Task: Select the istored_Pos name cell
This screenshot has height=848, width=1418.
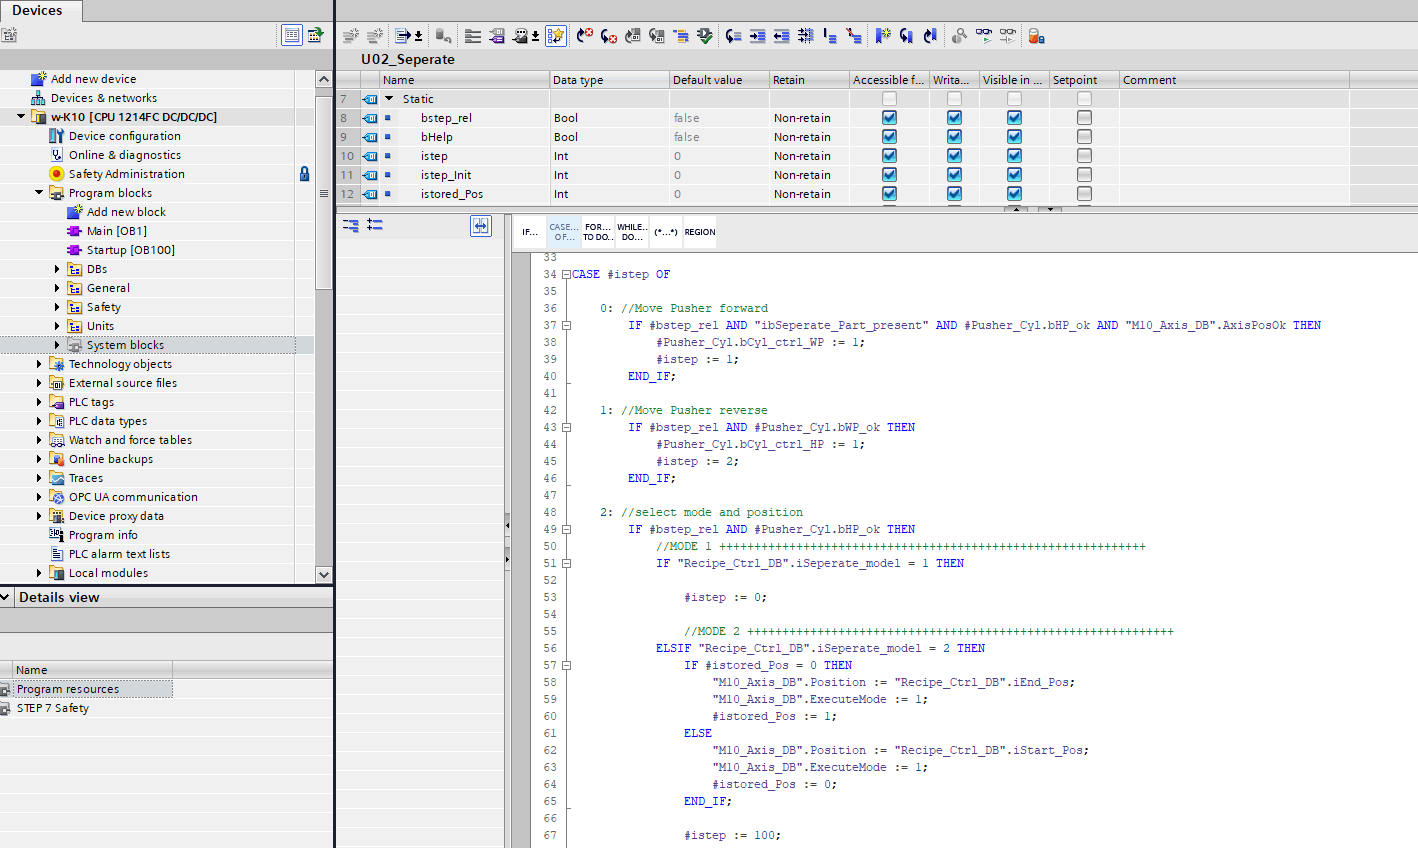Action: (452, 194)
